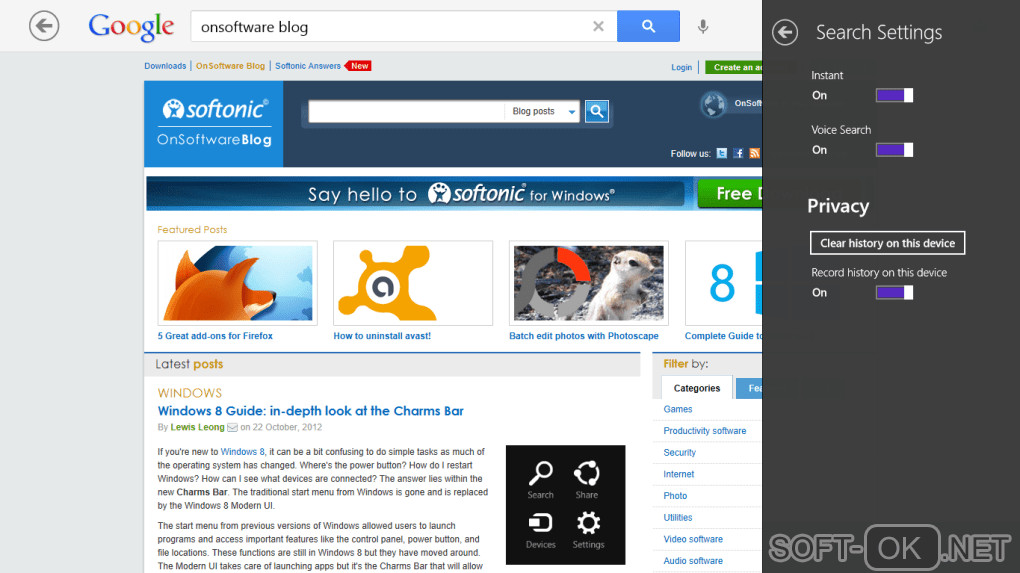Click Clear history on this device button
Image resolution: width=1020 pixels, height=573 pixels.
coord(887,243)
